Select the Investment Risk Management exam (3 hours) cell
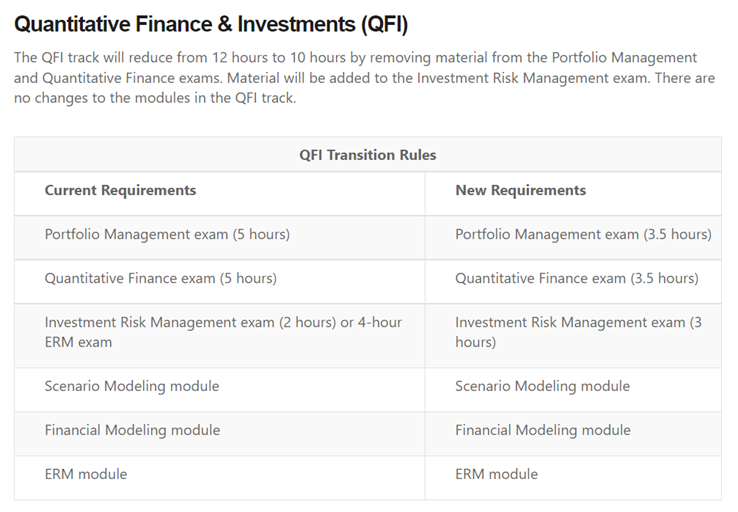This screenshot has width=738, height=512. 578,332
